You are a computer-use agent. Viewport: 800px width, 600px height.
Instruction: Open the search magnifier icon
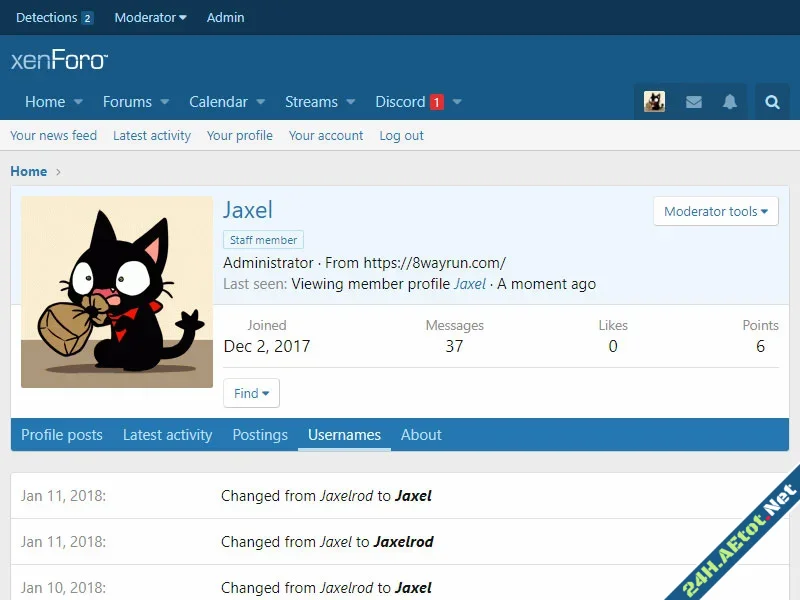click(772, 102)
